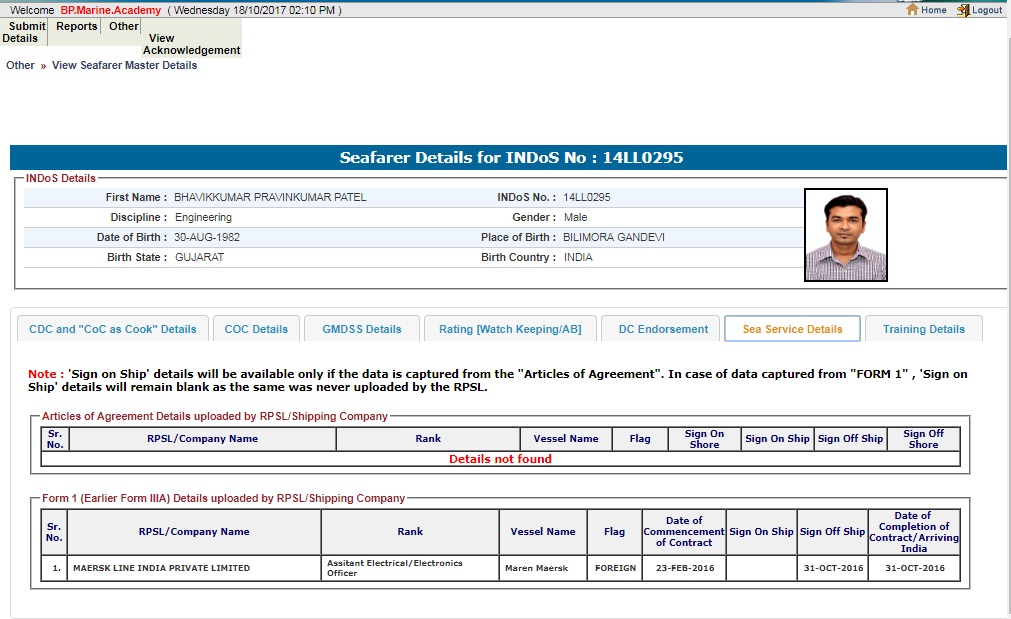
Task: Switch to CDC and CoC as Cook tab
Action: pyautogui.click(x=113, y=329)
